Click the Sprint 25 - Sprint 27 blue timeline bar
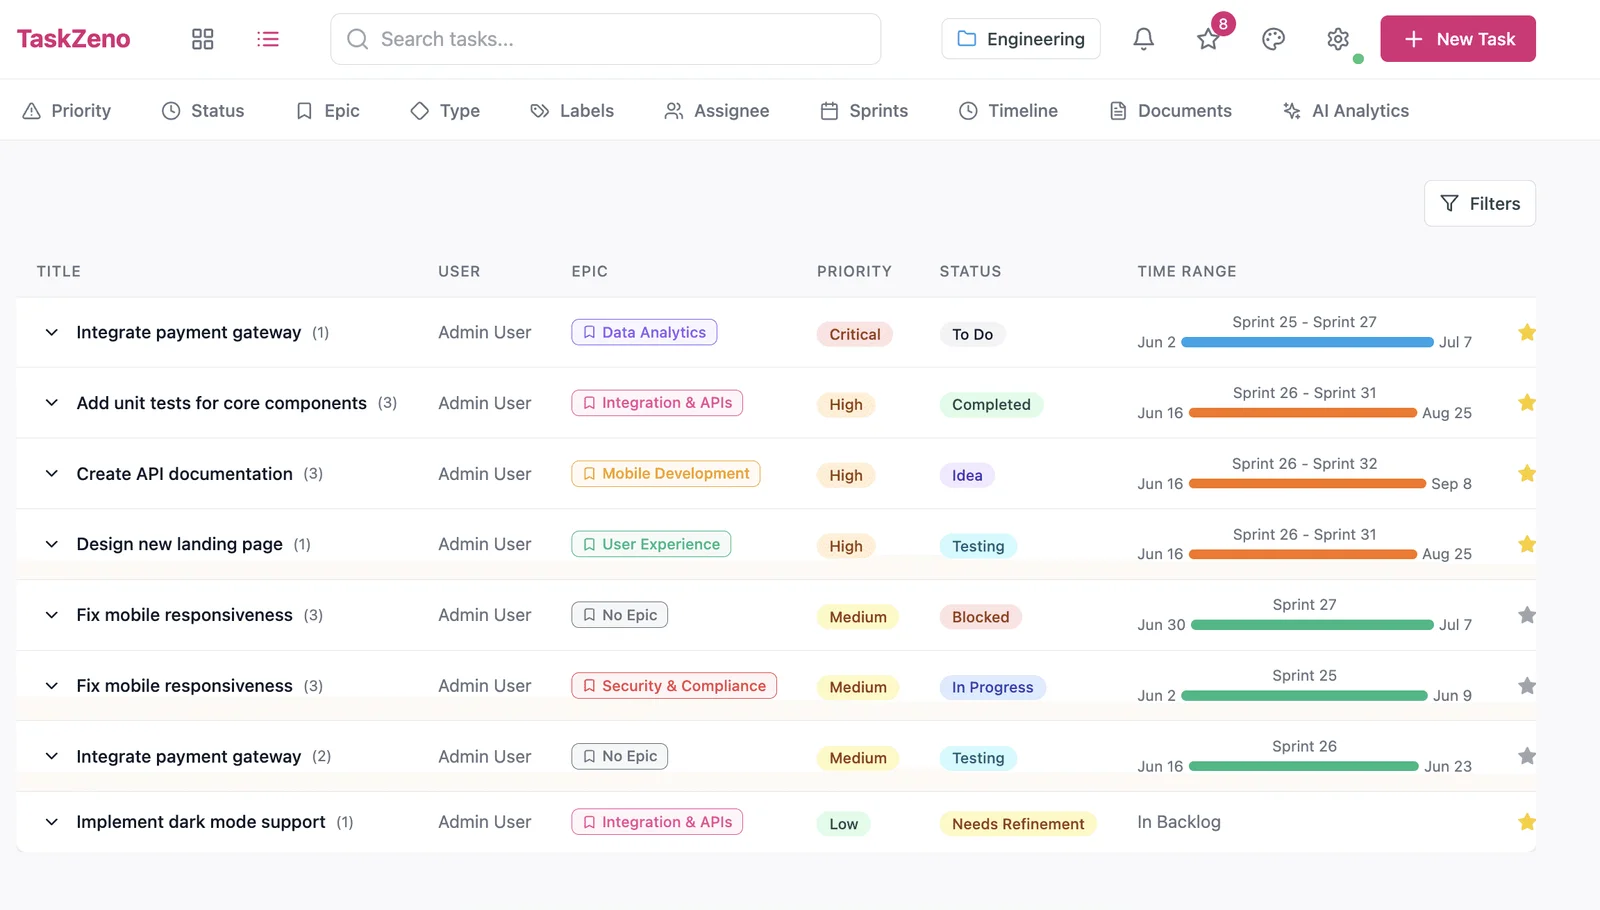1600x910 pixels. pyautogui.click(x=1307, y=342)
